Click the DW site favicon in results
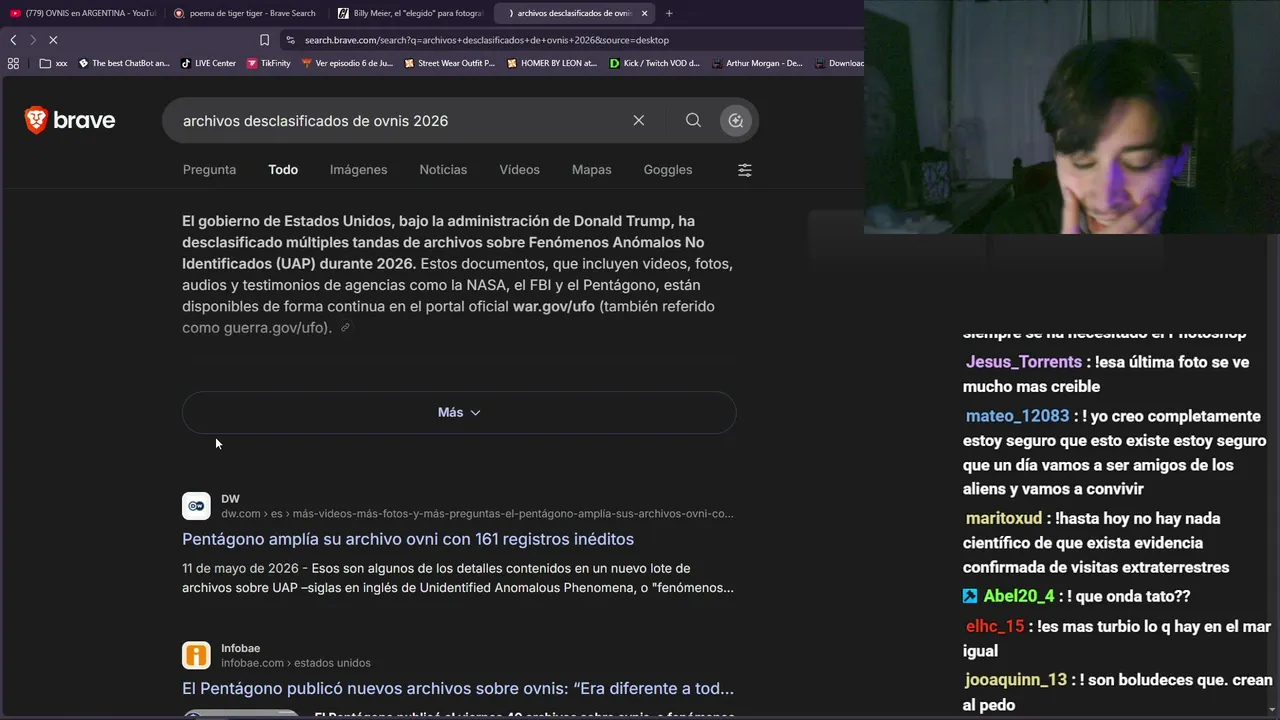Viewport: 1280px width, 720px height. tap(196, 506)
